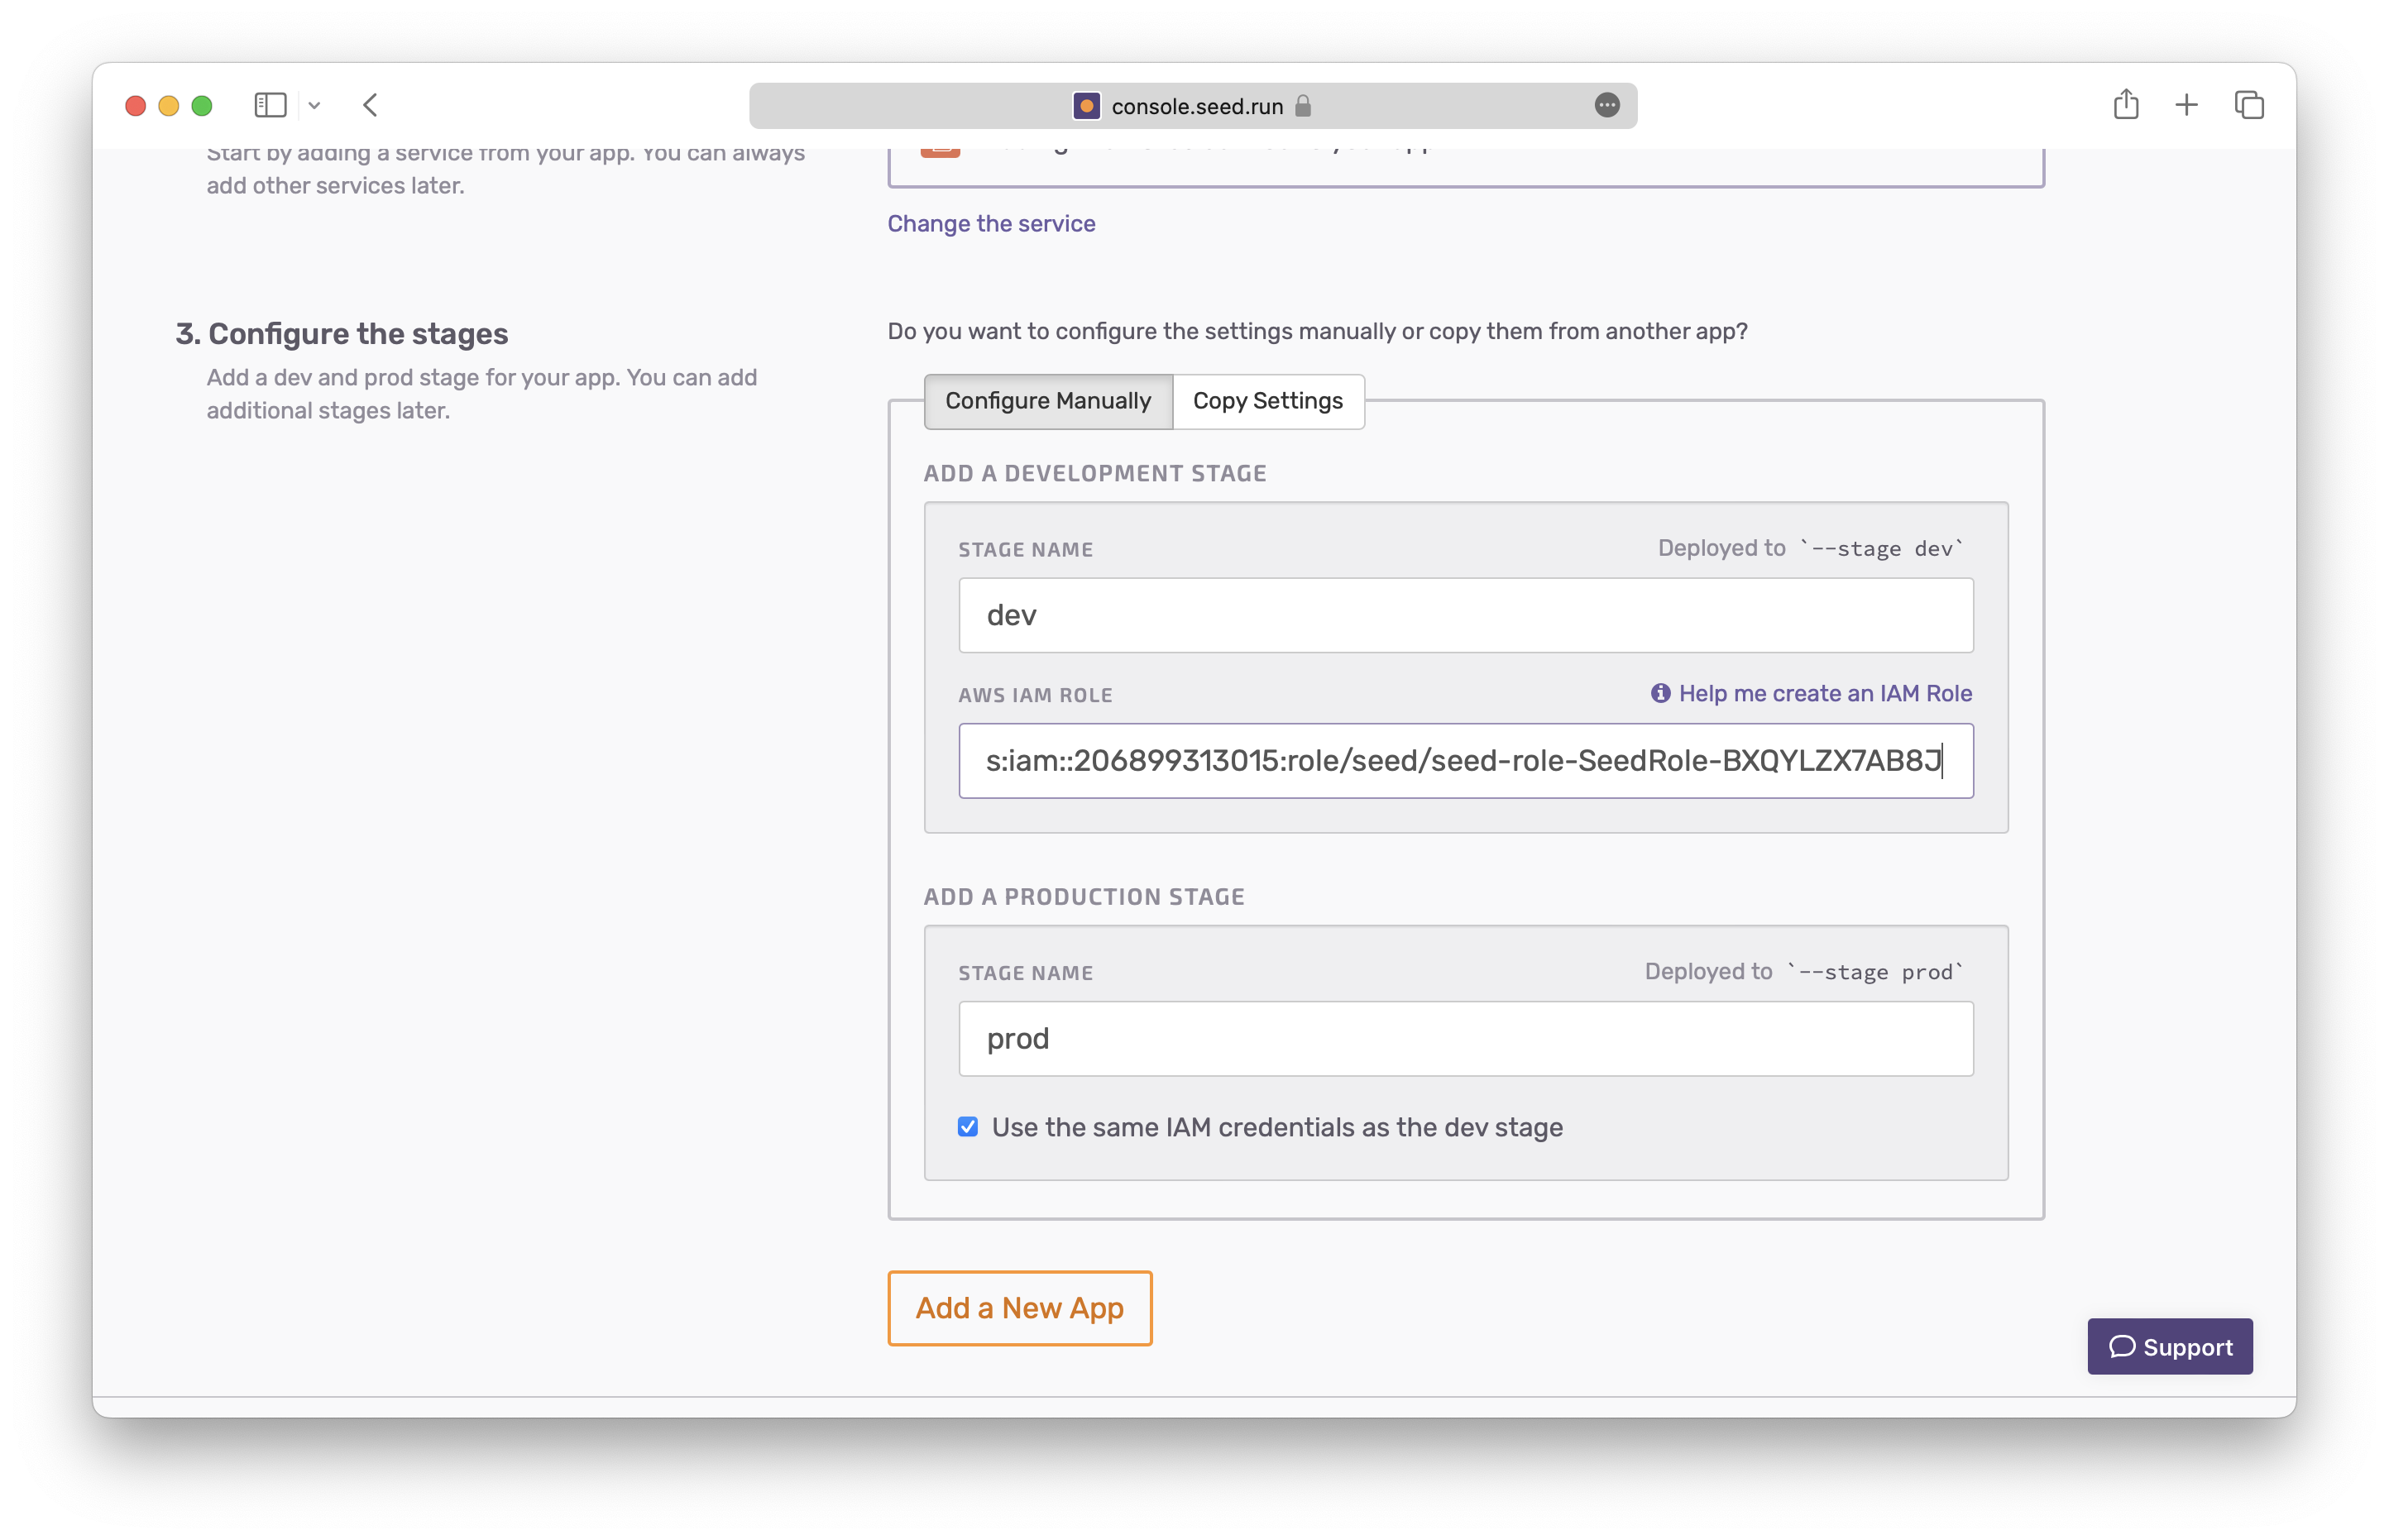Image resolution: width=2389 pixels, height=1540 pixels.
Task: Select the Configure Manually tab
Action: click(1048, 401)
